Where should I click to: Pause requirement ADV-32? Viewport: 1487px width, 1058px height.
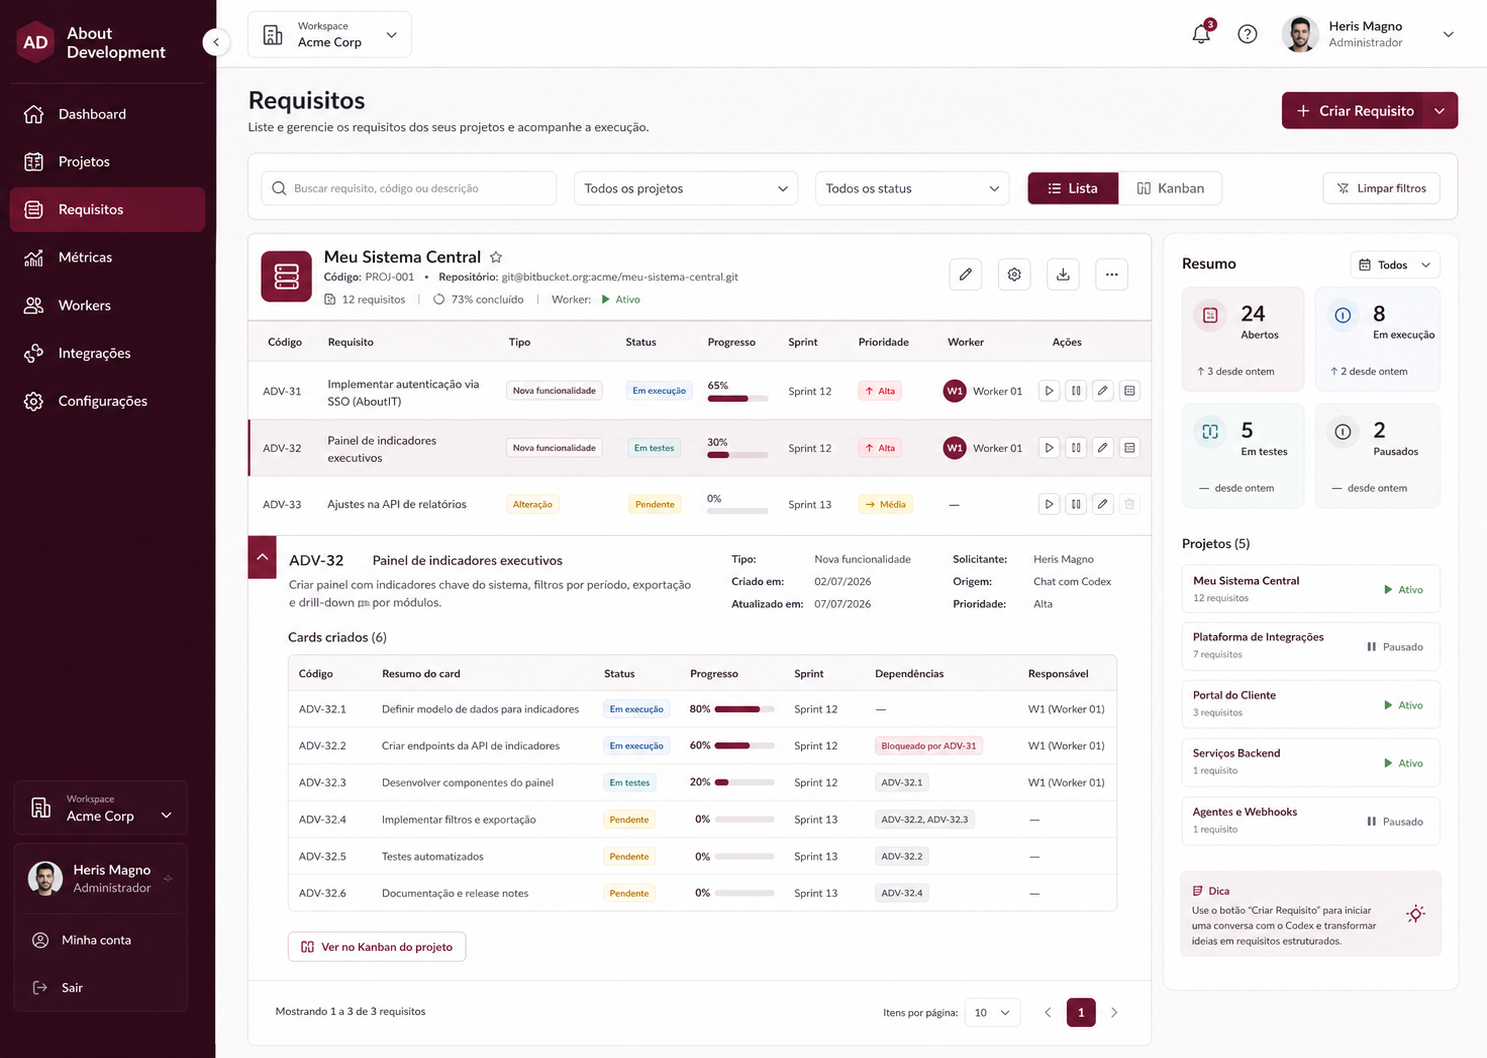pyautogui.click(x=1076, y=448)
